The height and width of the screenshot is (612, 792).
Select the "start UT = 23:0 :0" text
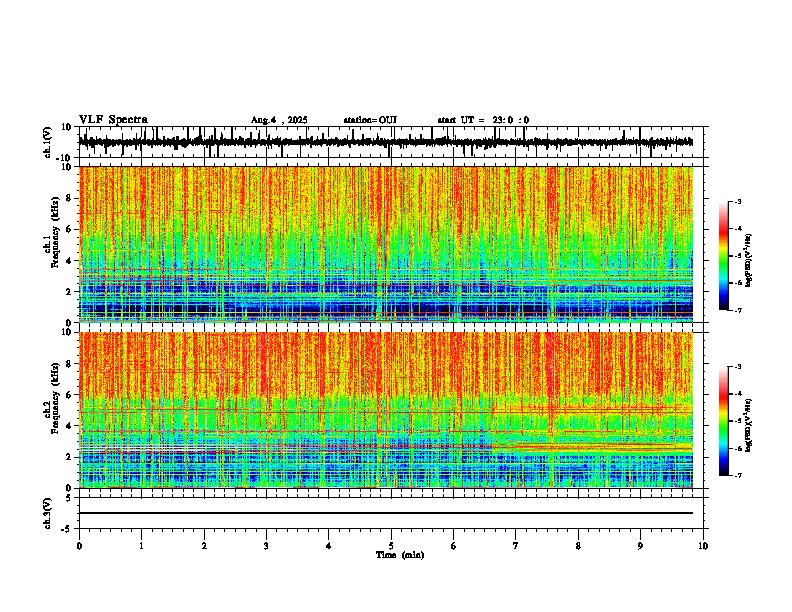pos(483,120)
